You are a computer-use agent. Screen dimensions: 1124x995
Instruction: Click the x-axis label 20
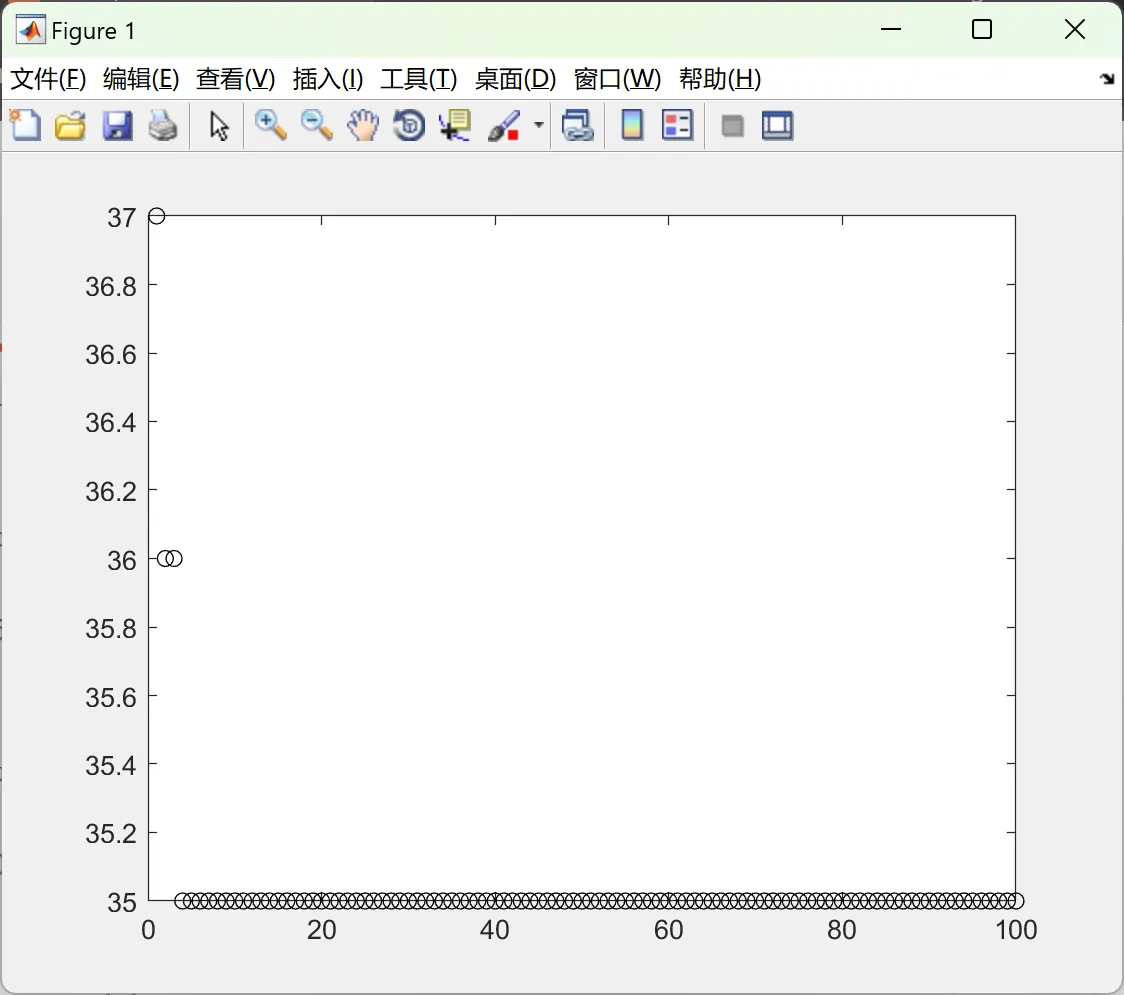coord(322,930)
